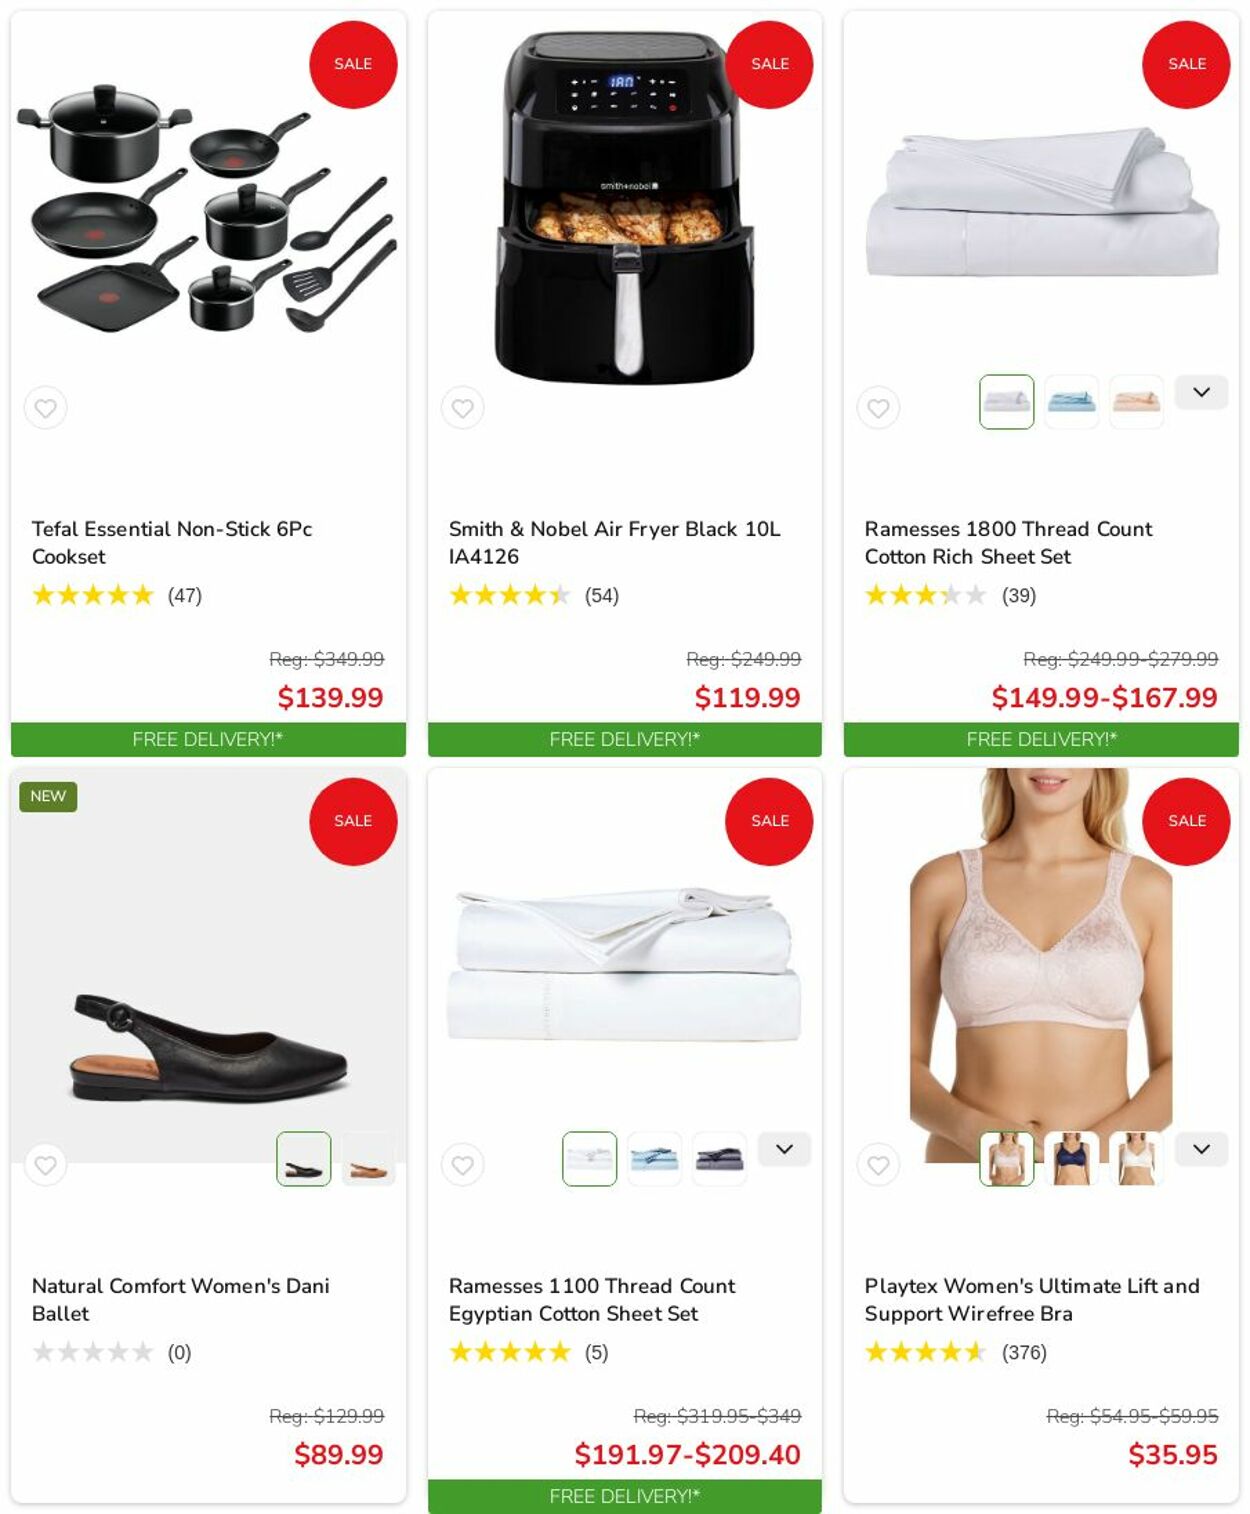Select blue swatch of Ramesses 1800 sheets
Image resolution: width=1250 pixels, height=1514 pixels.
tap(1071, 402)
